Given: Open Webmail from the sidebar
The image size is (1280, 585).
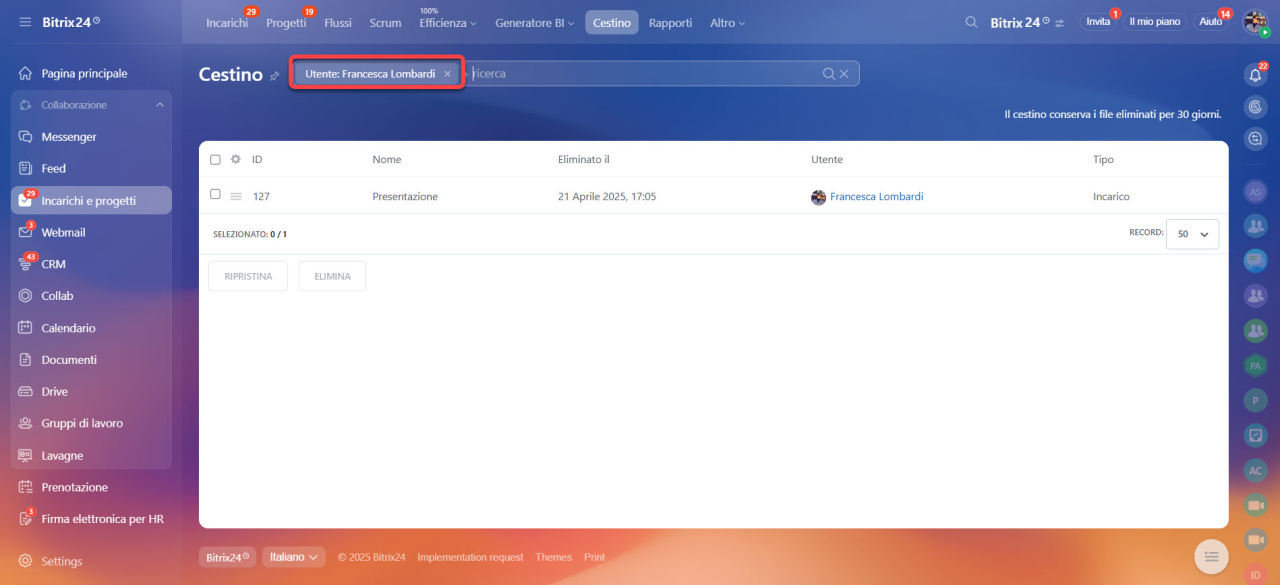Looking at the screenshot, I should coord(63,232).
